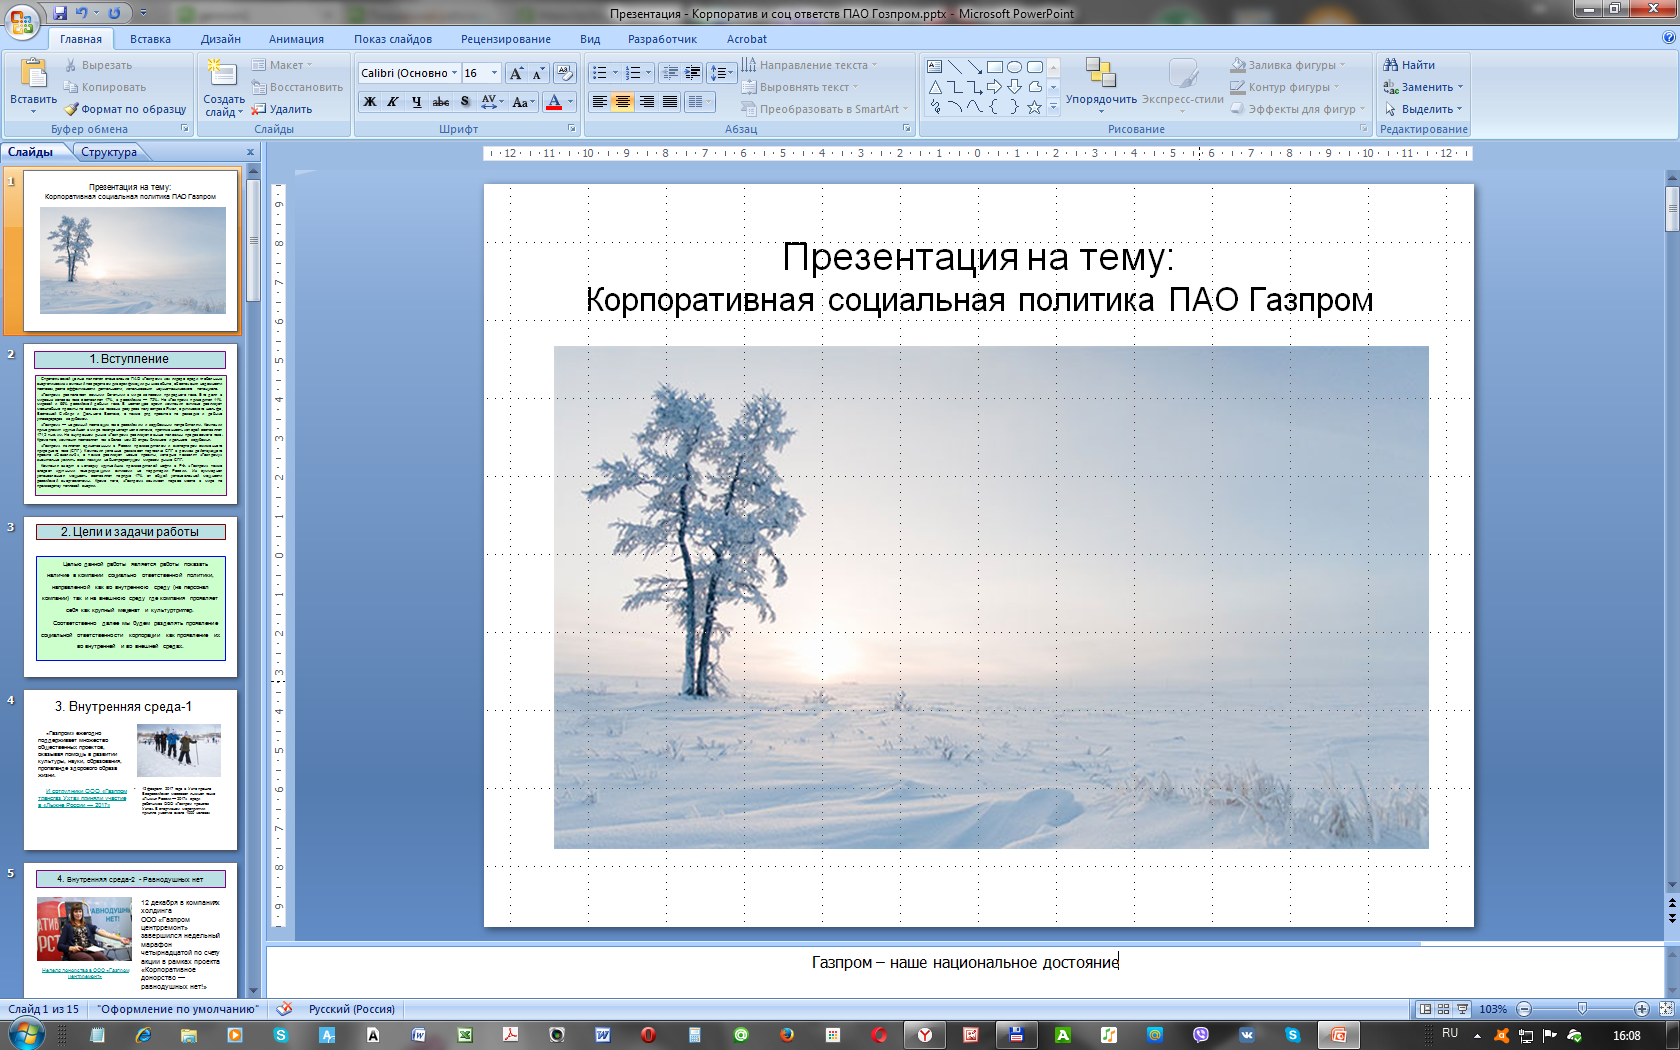The width and height of the screenshot is (1680, 1050).
Task: Decrease font size with the small A icon
Action: click(538, 73)
